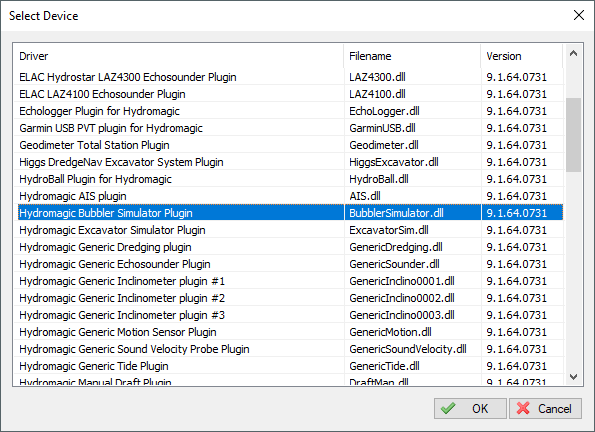595x432 pixels.
Task: Click the GenericInclino0002.dll filename cell
Action: (x=412, y=298)
